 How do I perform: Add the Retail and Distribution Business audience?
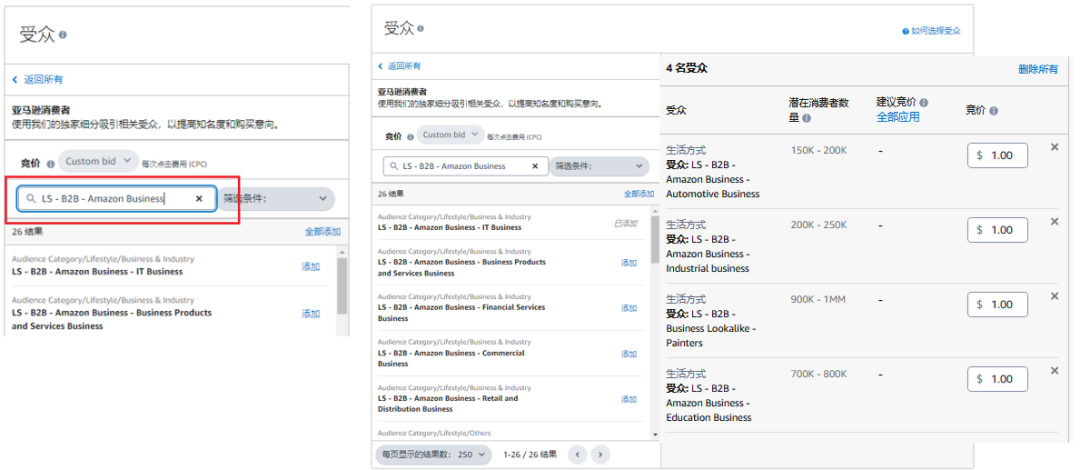click(x=628, y=399)
